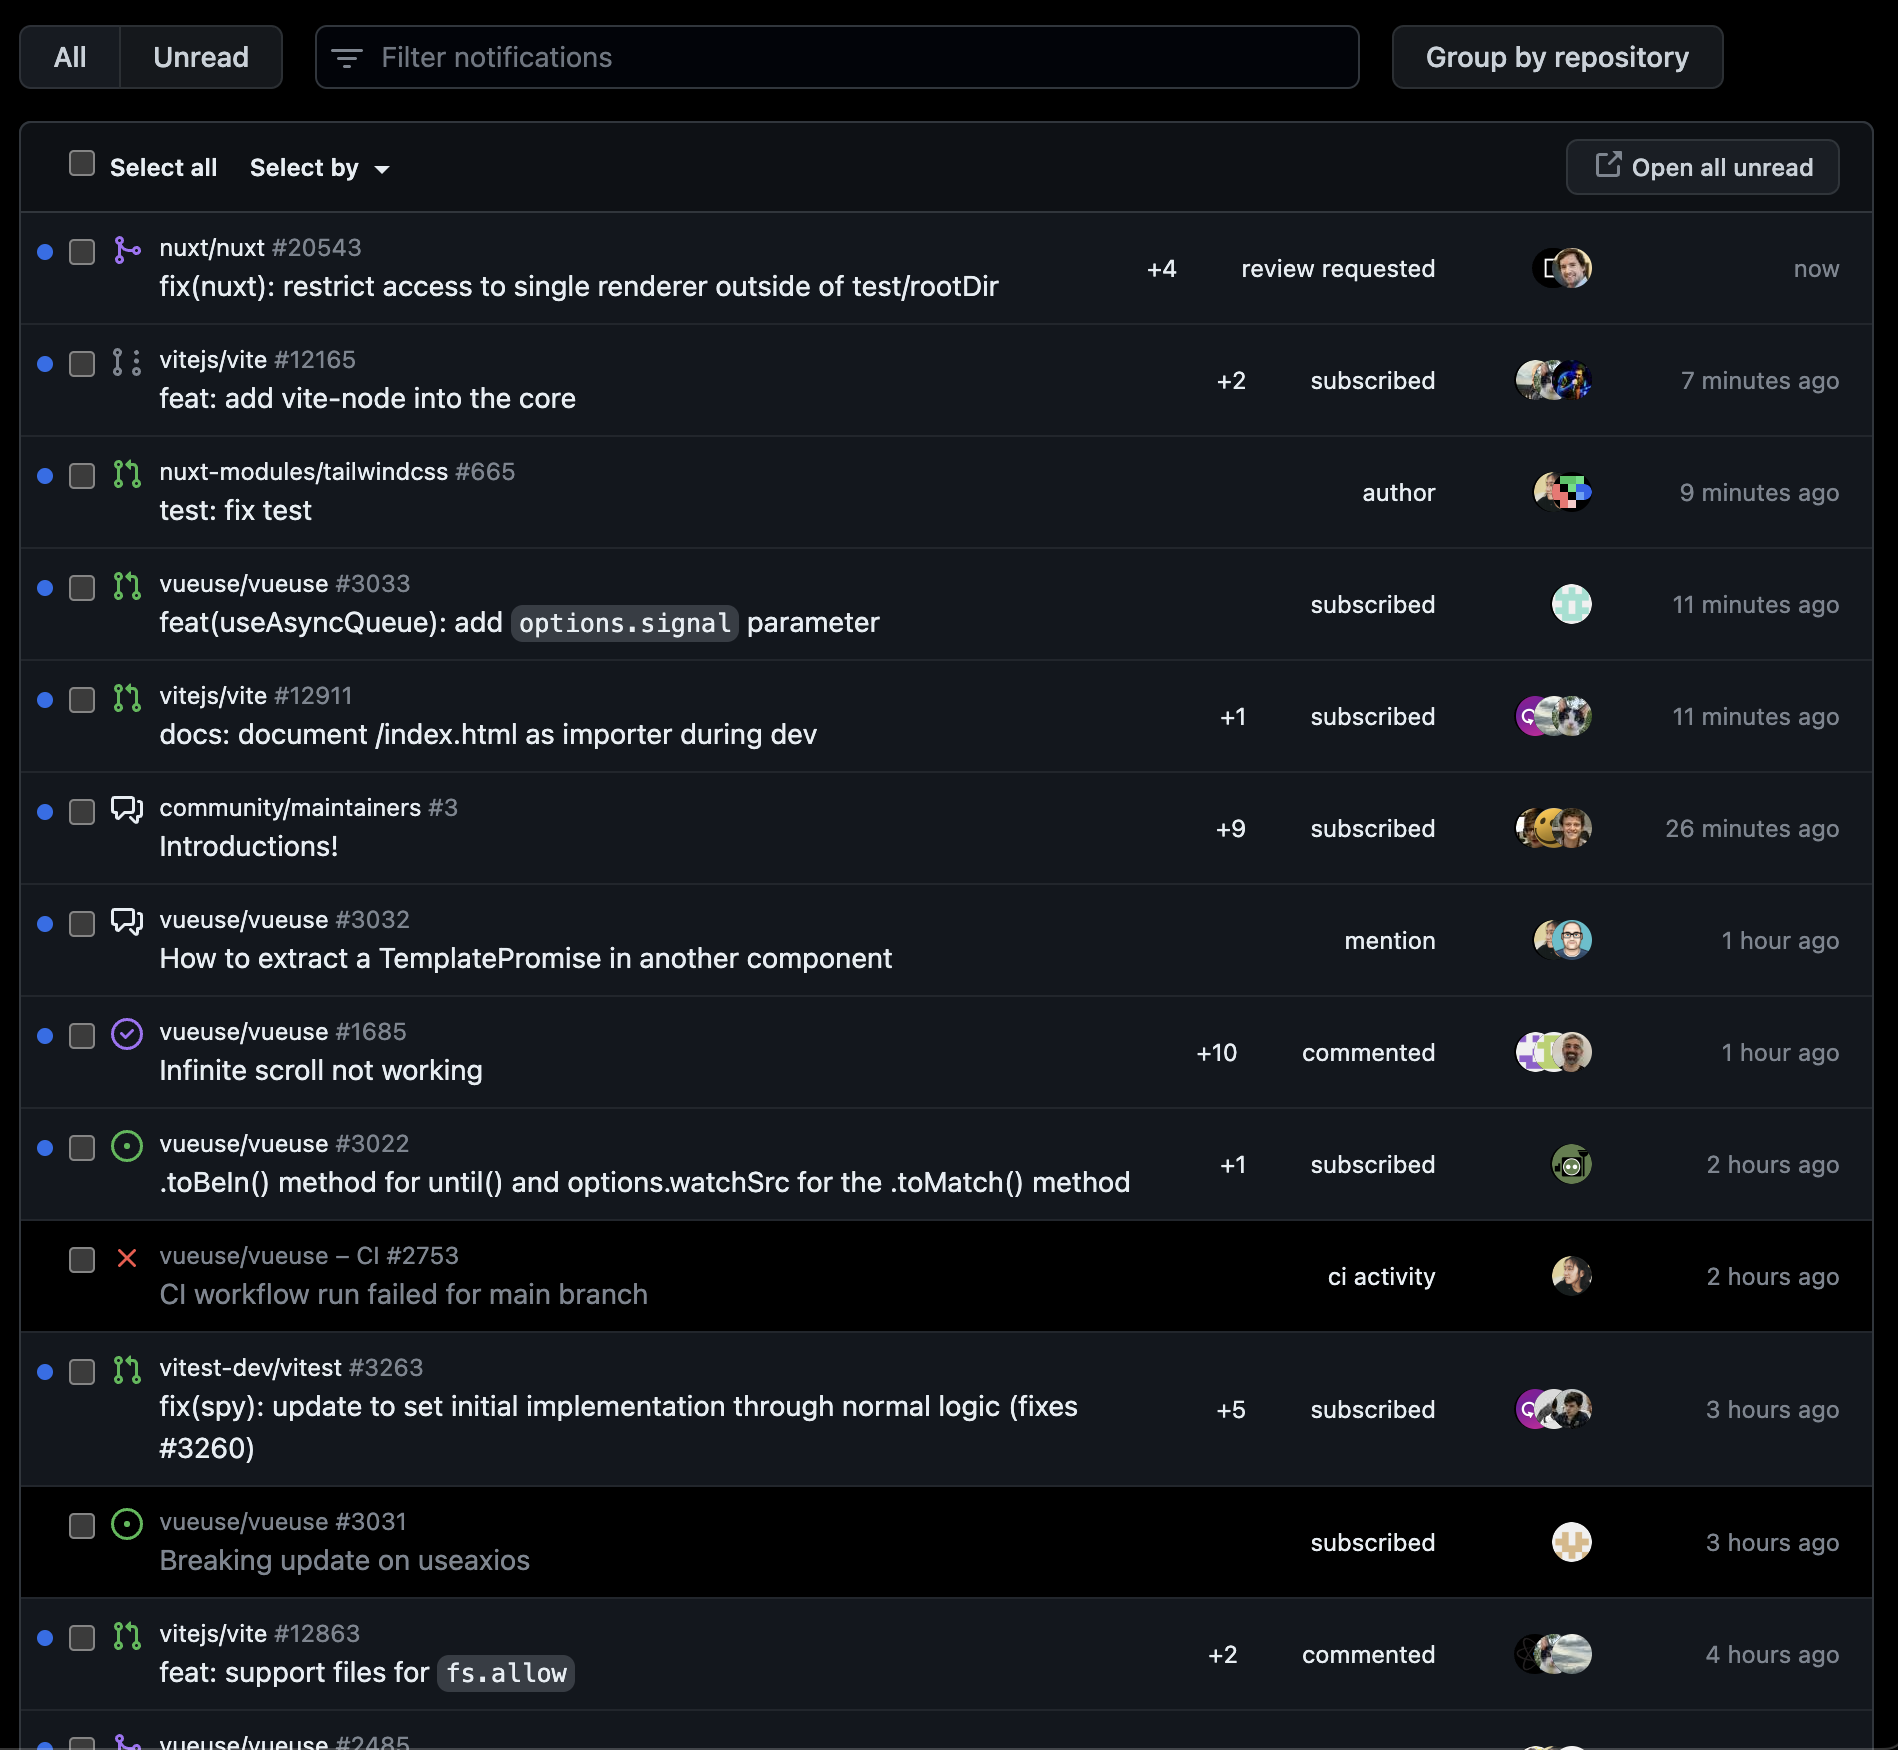Screen dimensions: 1898x1750
Task: Click open issue icon for vueuse #3022
Action: 127,1146
